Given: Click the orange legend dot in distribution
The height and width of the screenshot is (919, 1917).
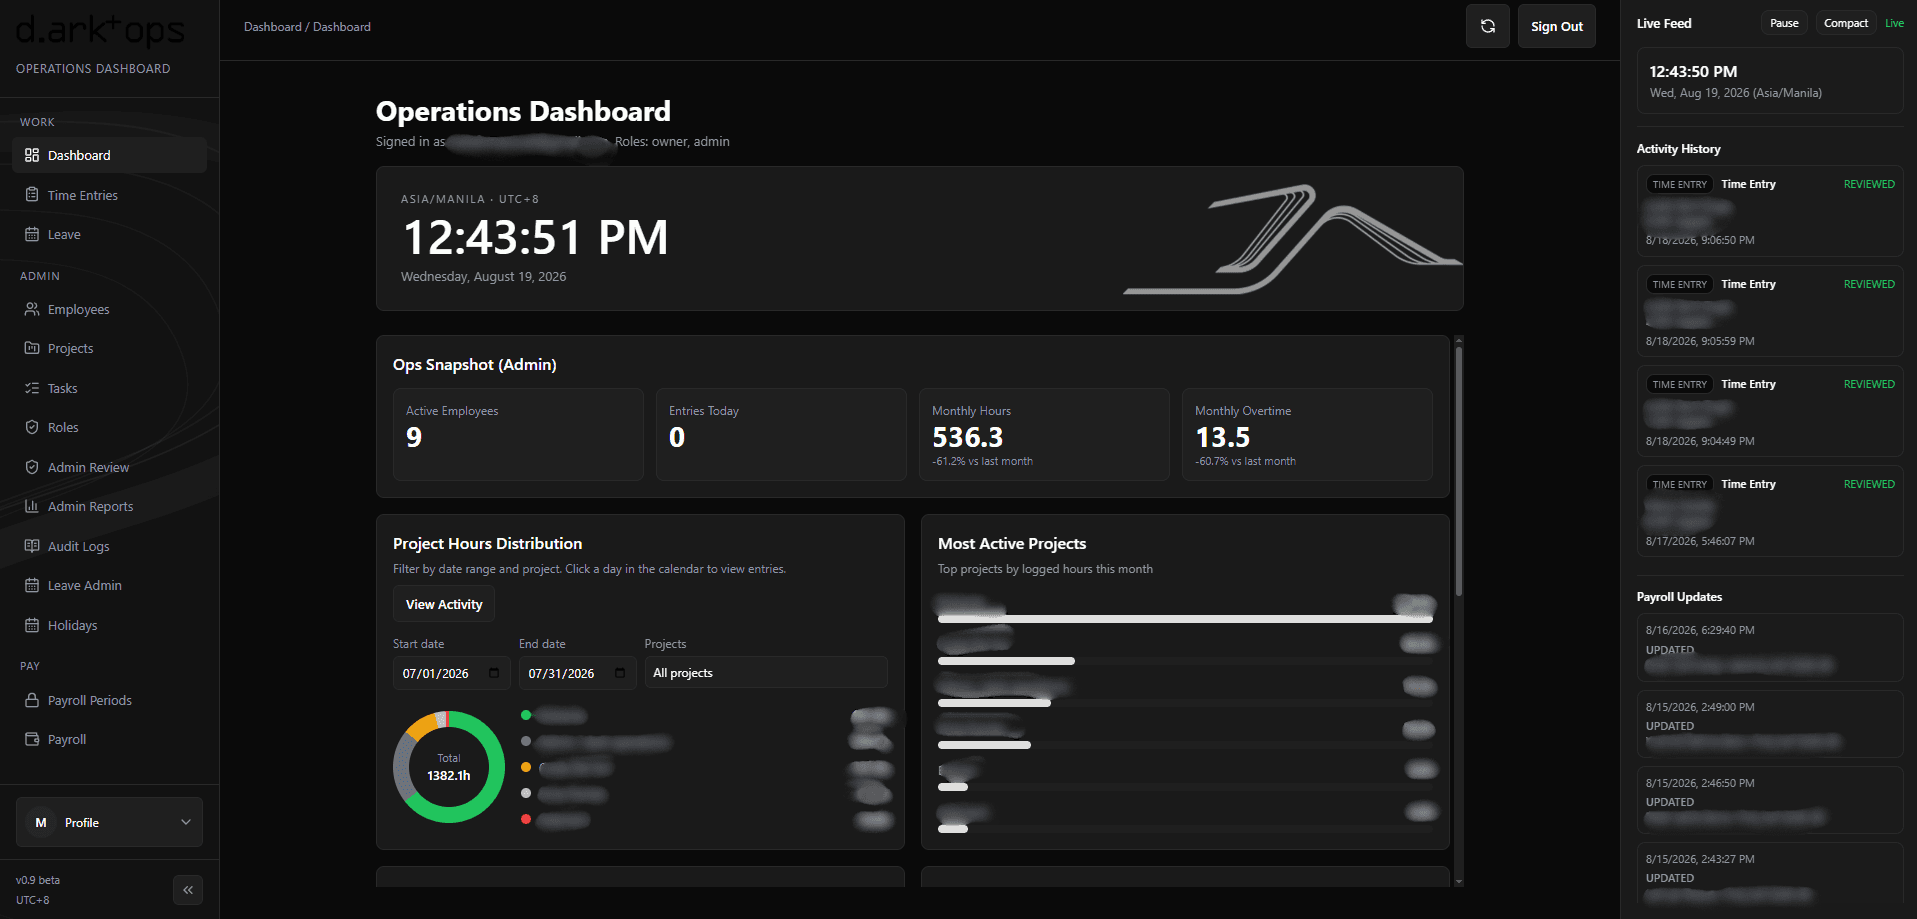Looking at the screenshot, I should pos(526,767).
